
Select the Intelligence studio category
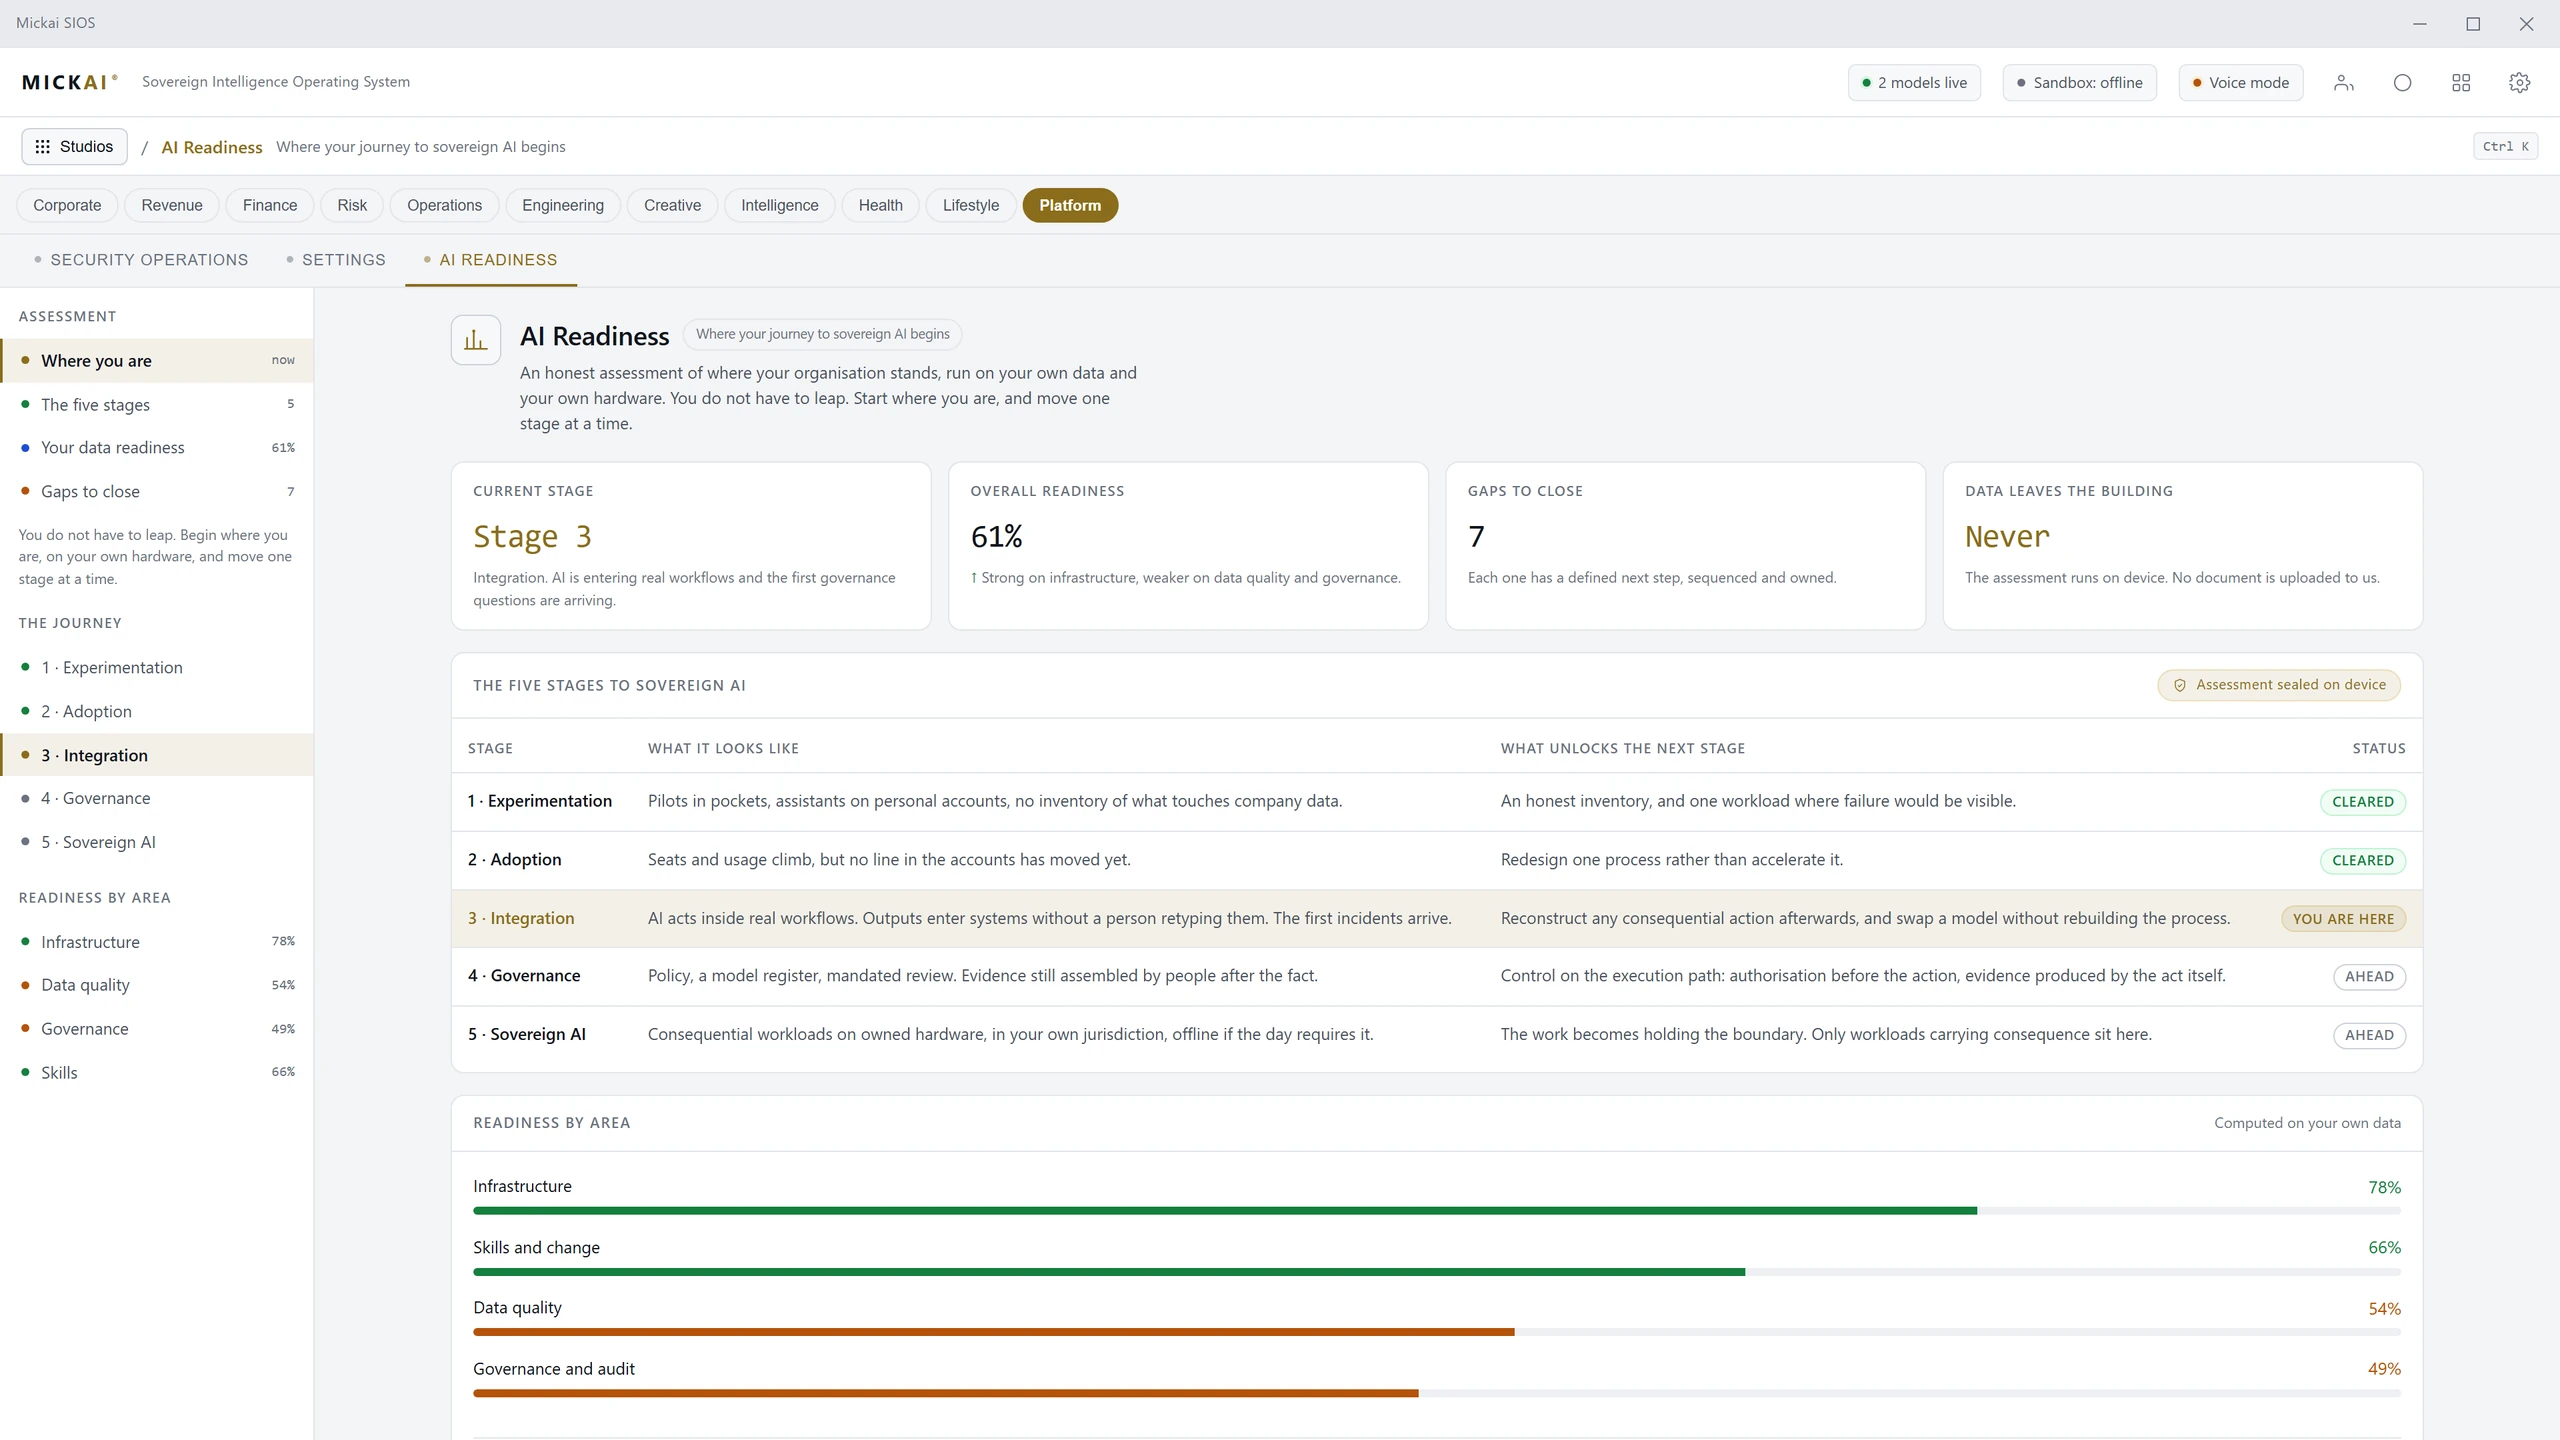click(780, 205)
